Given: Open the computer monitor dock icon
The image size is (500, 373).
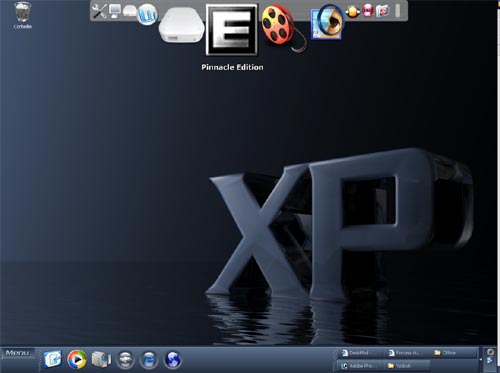Looking at the screenshot, I should coord(114,11).
